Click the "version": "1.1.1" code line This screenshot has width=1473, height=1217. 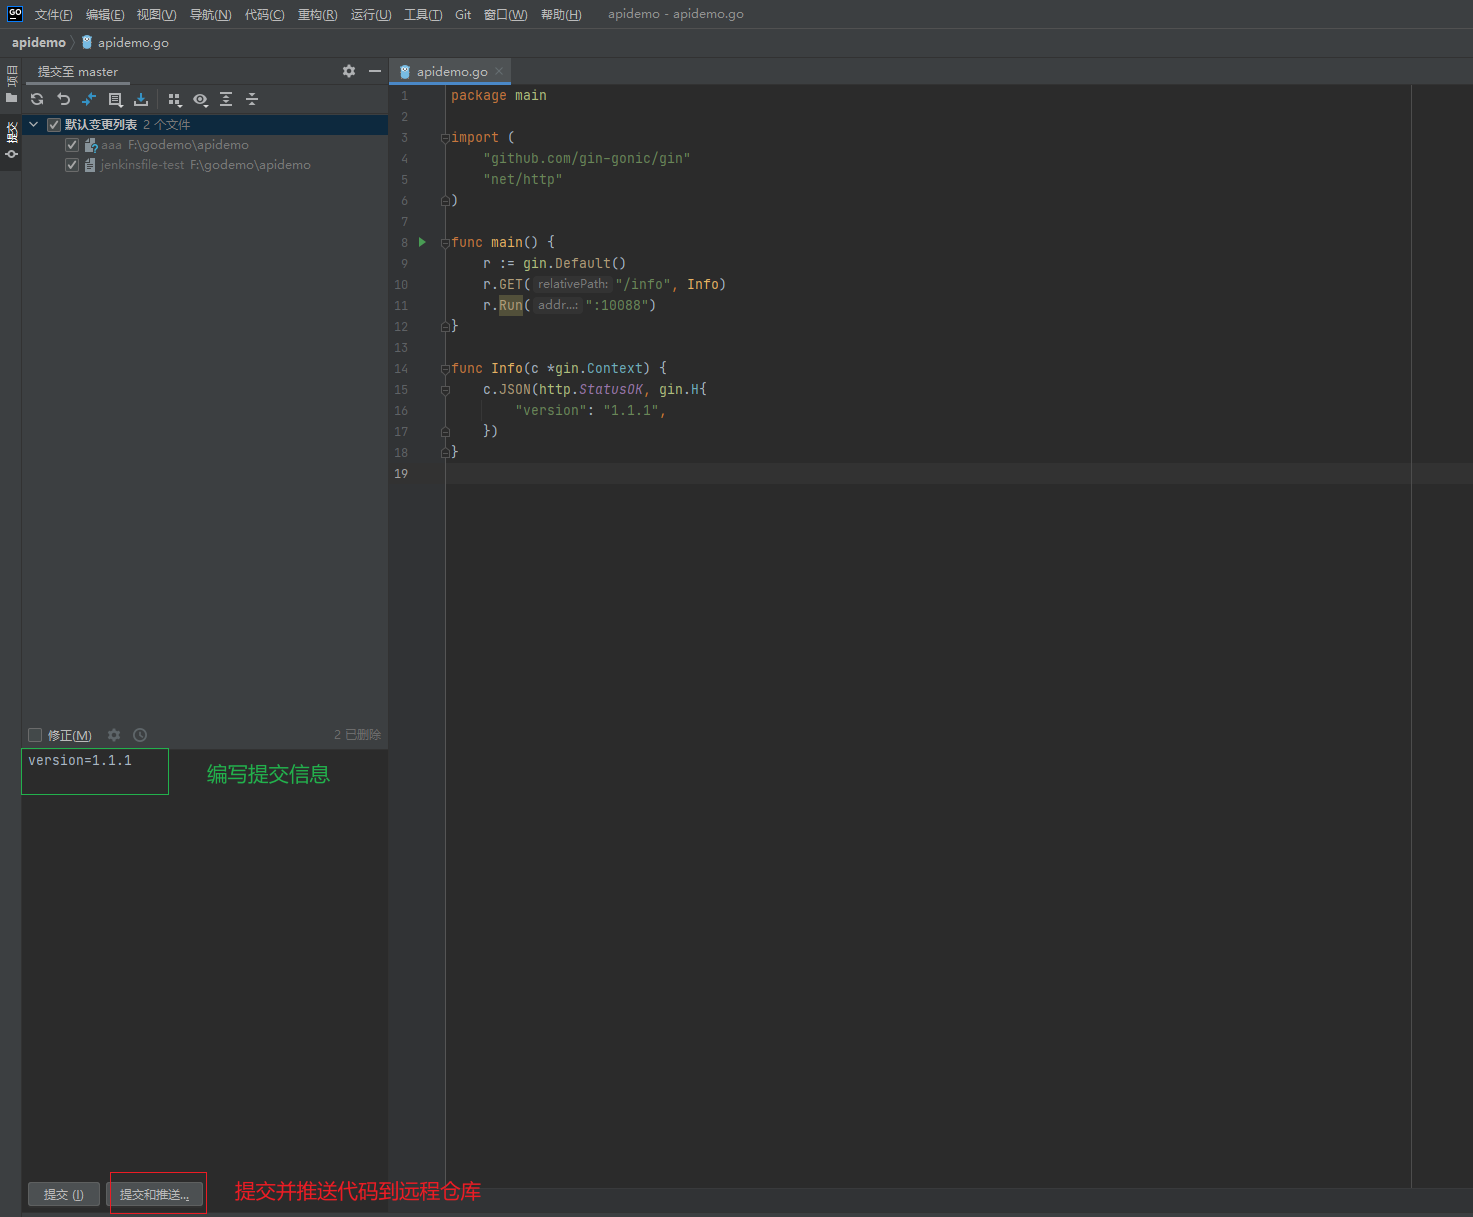(x=590, y=410)
